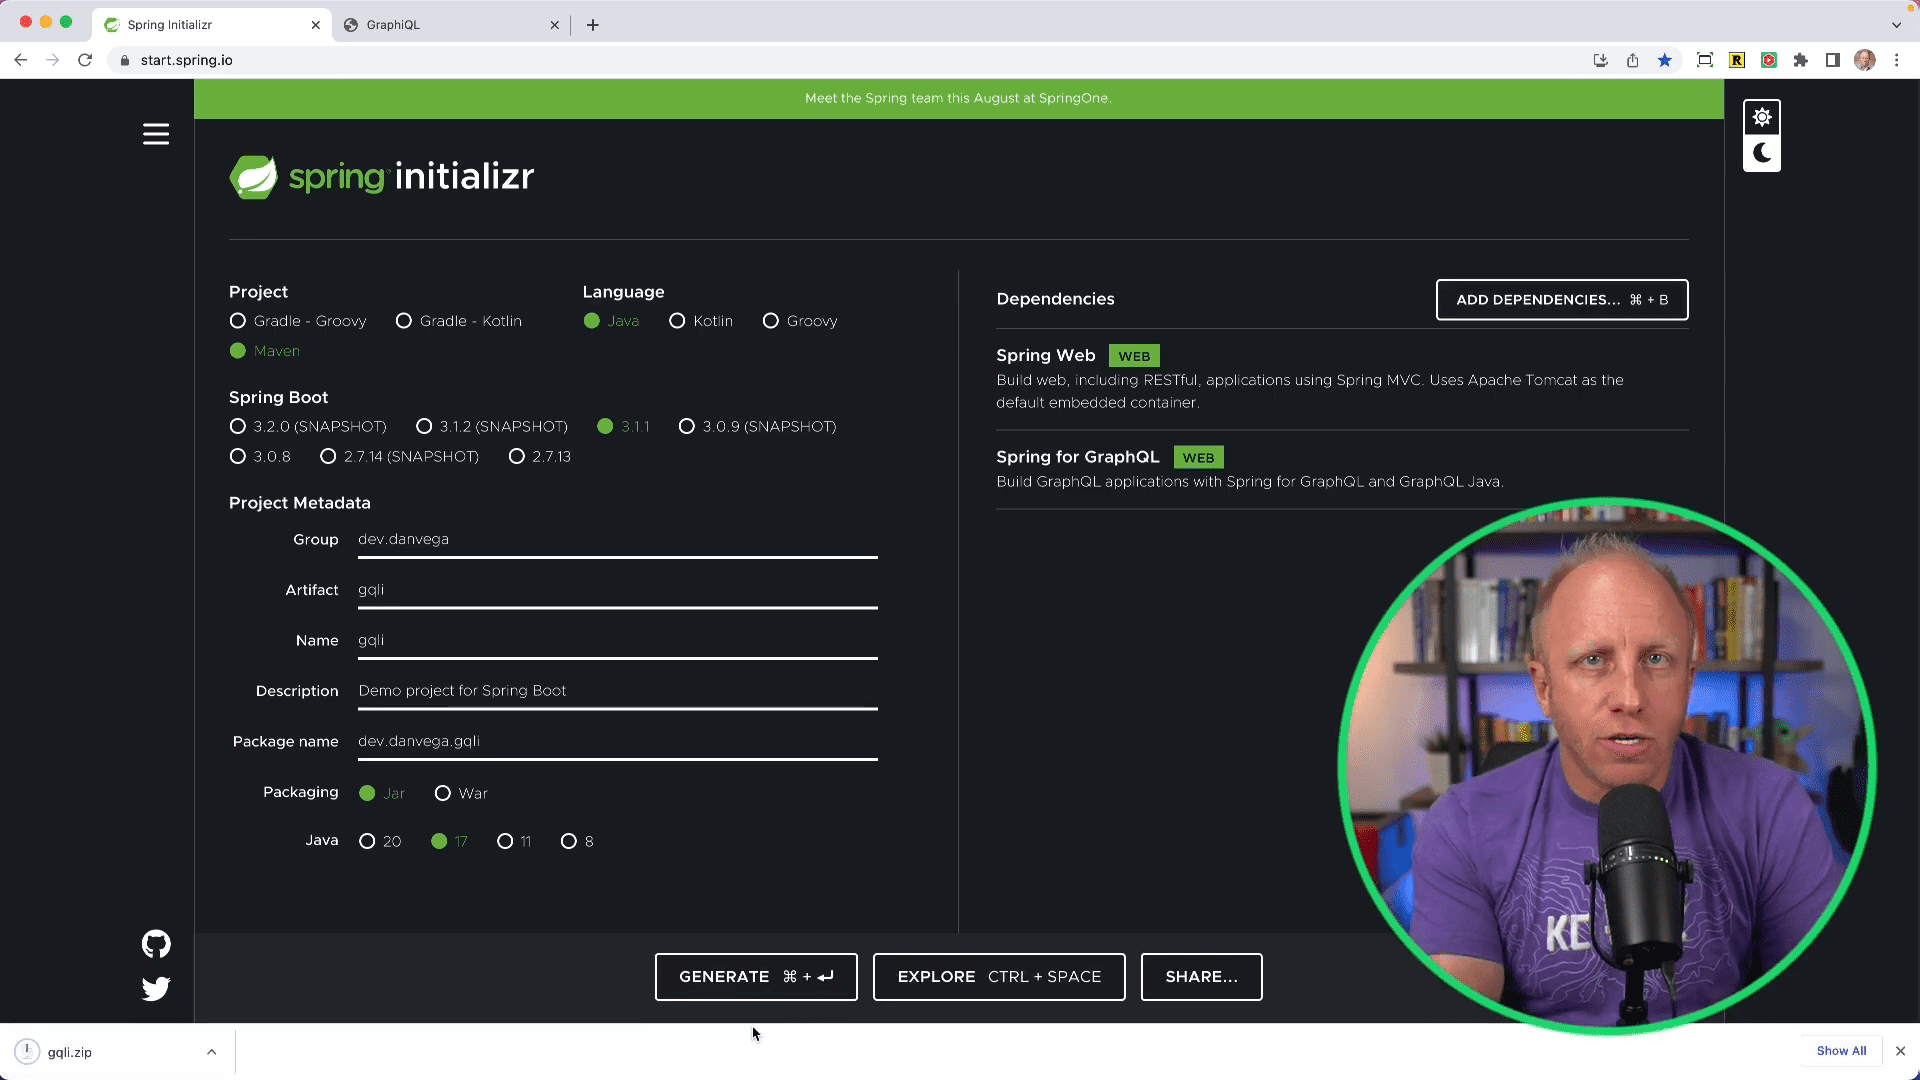Select Java version 20
Image resolution: width=1920 pixels, height=1080 pixels.
tap(368, 841)
